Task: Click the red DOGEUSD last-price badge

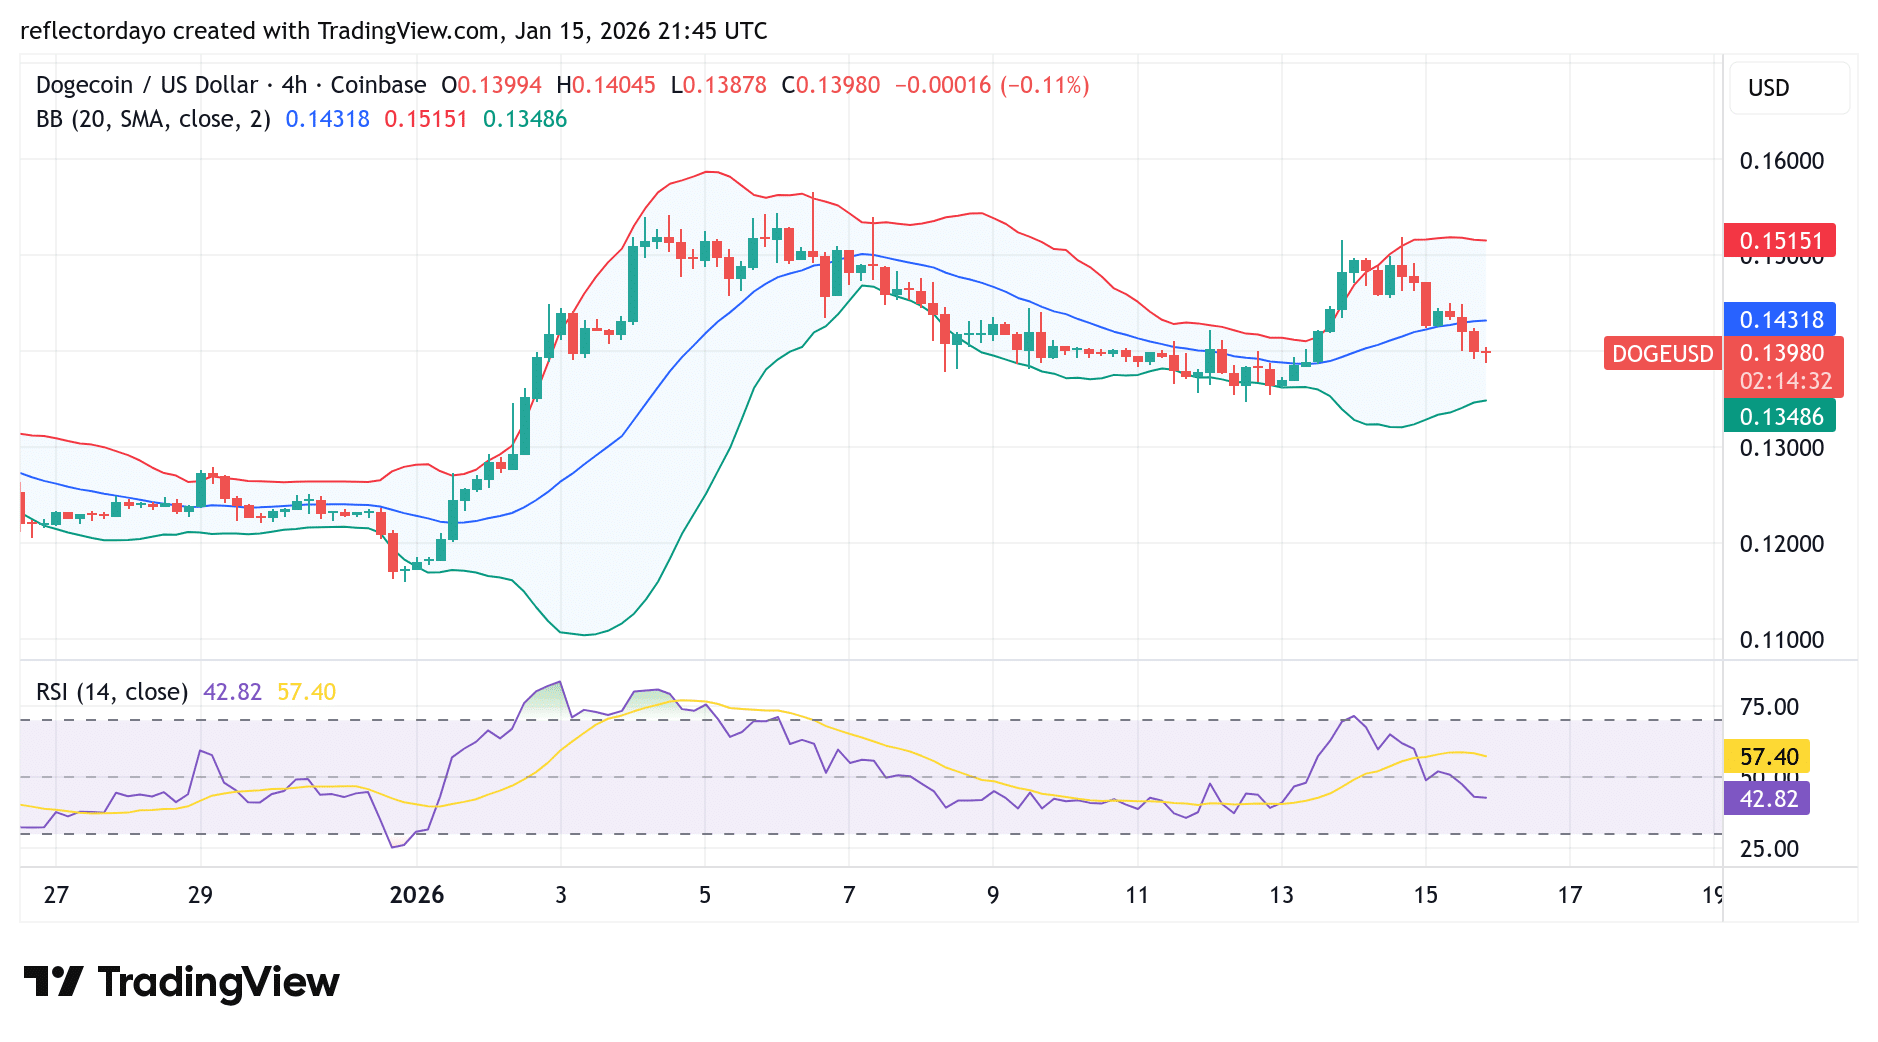Action: (x=1662, y=353)
